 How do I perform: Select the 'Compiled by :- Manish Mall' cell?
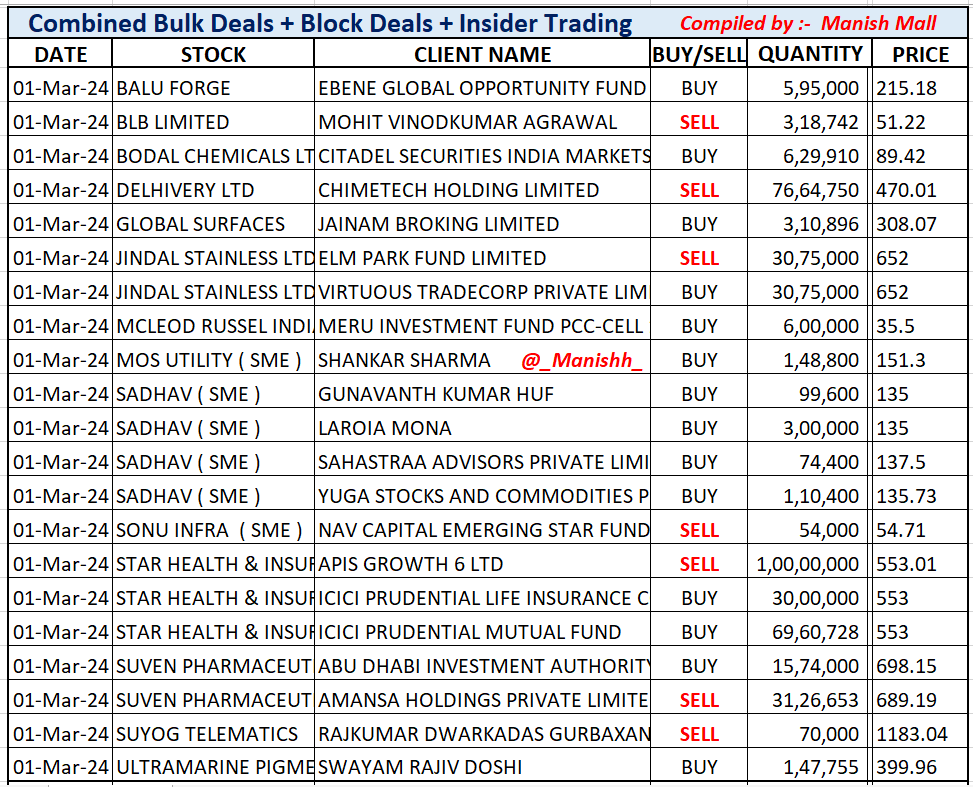(809, 24)
